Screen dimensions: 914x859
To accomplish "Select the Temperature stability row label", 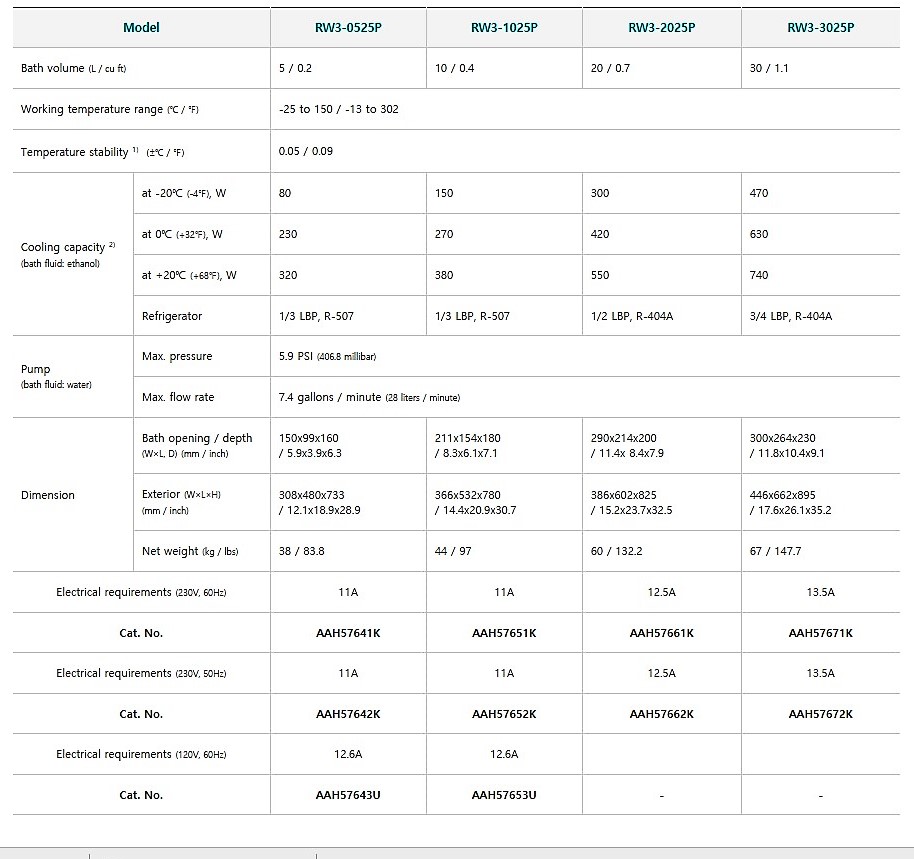I will pos(102,152).
